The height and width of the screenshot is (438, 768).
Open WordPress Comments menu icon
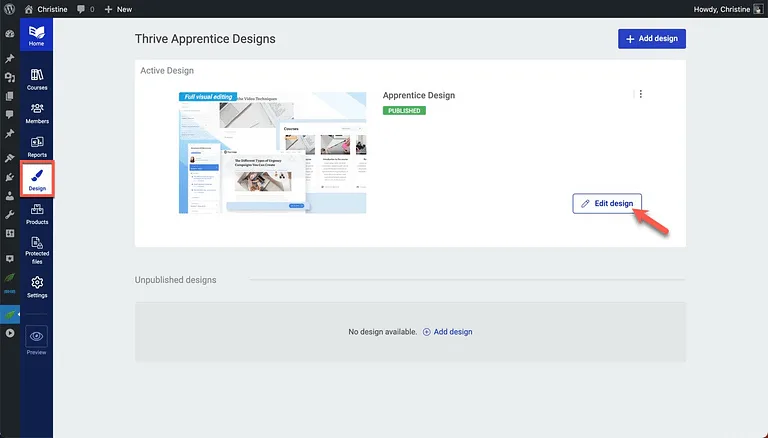10,115
